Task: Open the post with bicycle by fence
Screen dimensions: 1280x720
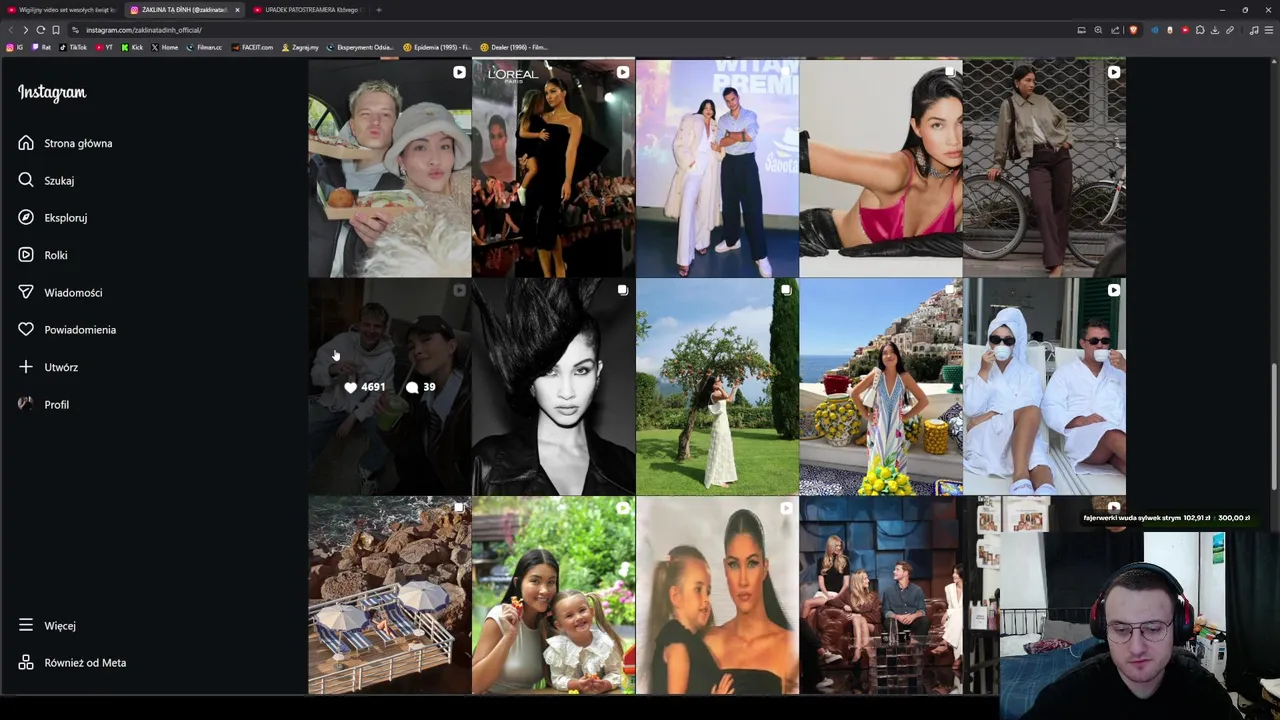Action: tap(1044, 168)
